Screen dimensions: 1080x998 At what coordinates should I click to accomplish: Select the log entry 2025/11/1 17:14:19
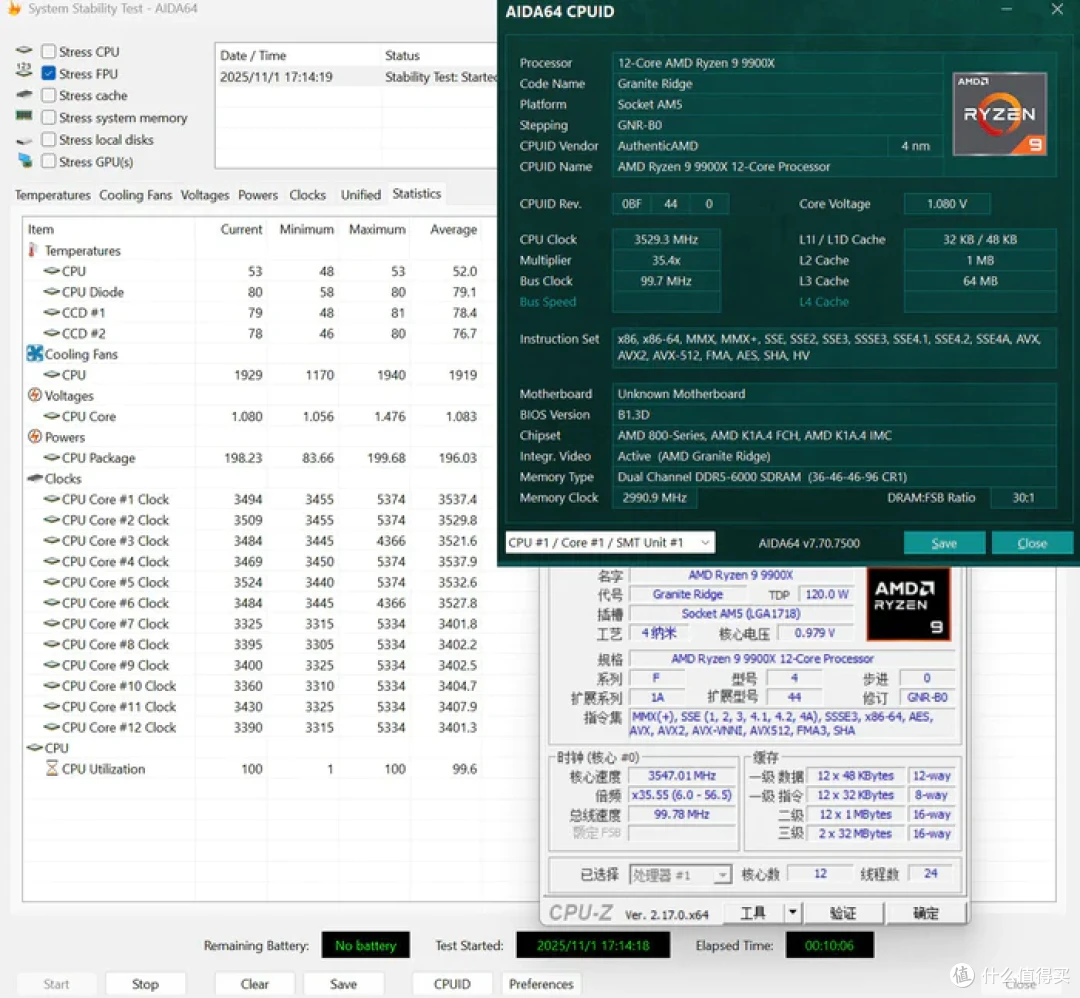pyautogui.click(x=356, y=76)
